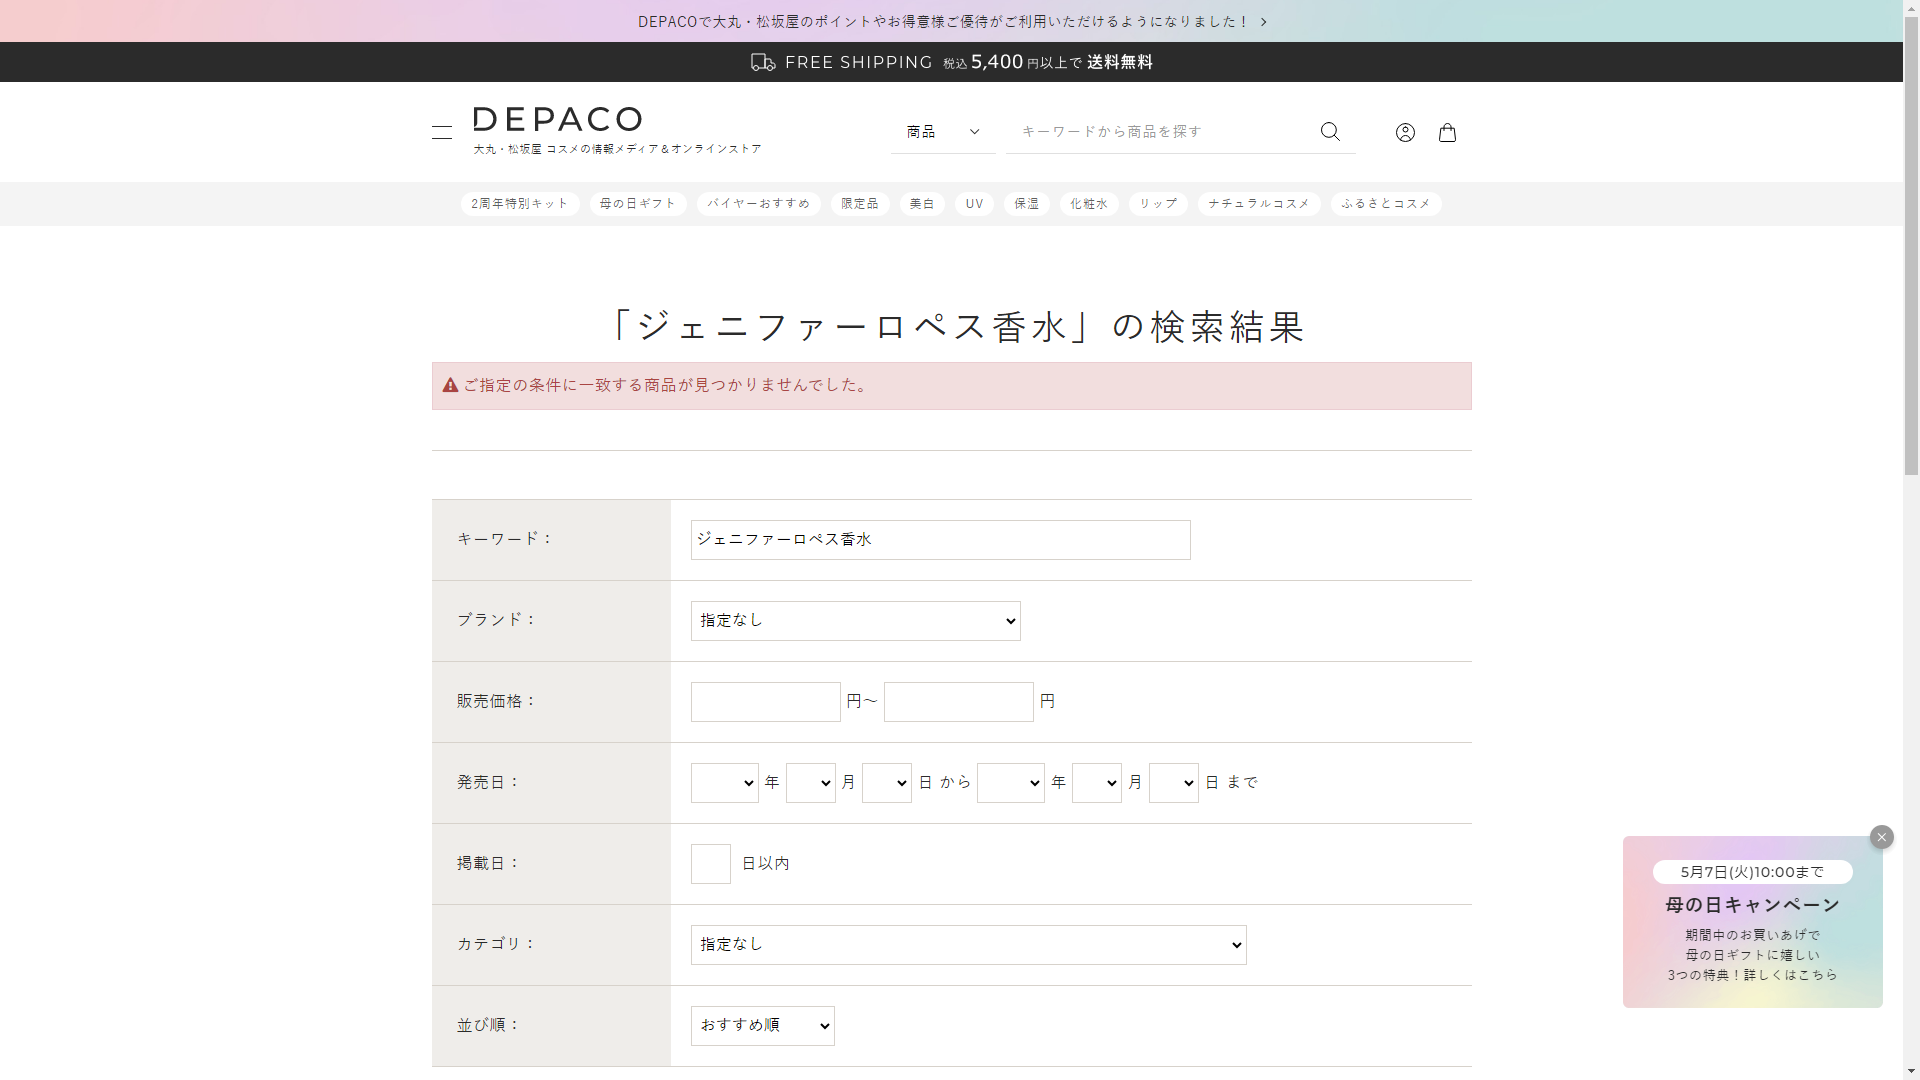
Task: Click the DEPACO logo
Action: pyautogui.click(x=557, y=120)
